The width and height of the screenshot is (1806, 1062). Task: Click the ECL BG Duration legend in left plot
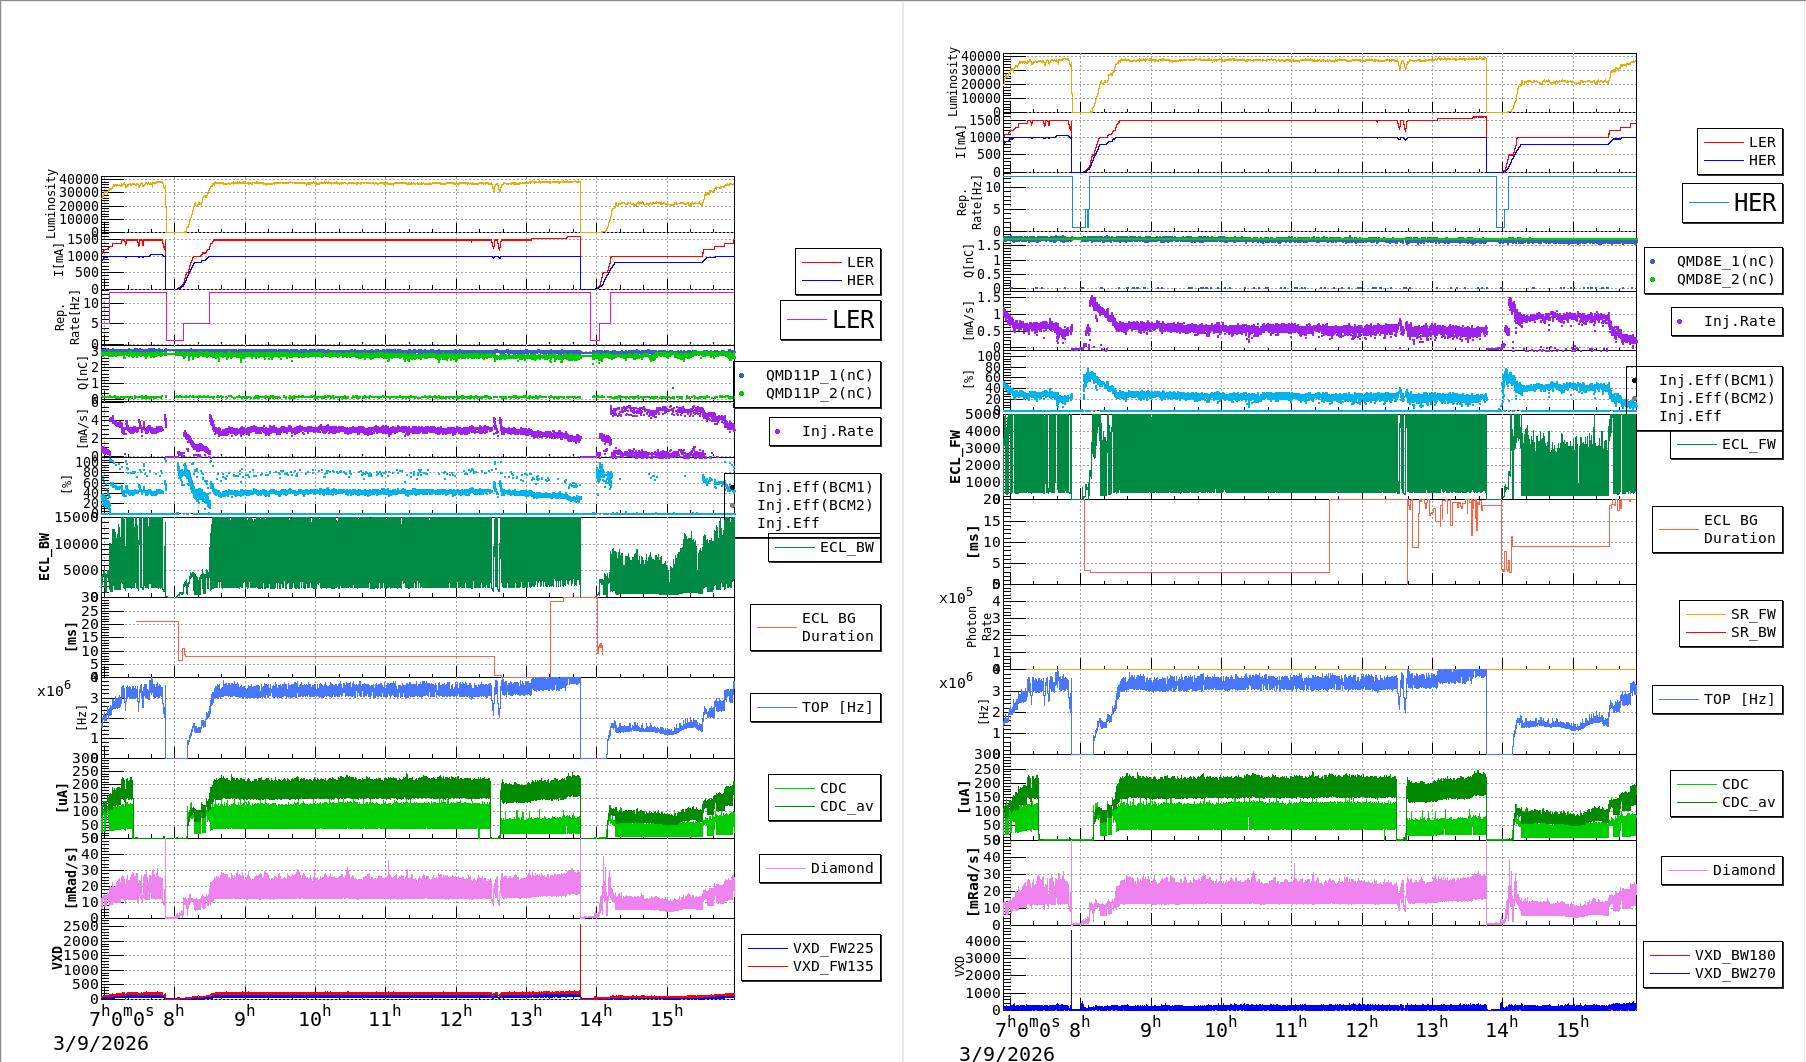click(816, 627)
